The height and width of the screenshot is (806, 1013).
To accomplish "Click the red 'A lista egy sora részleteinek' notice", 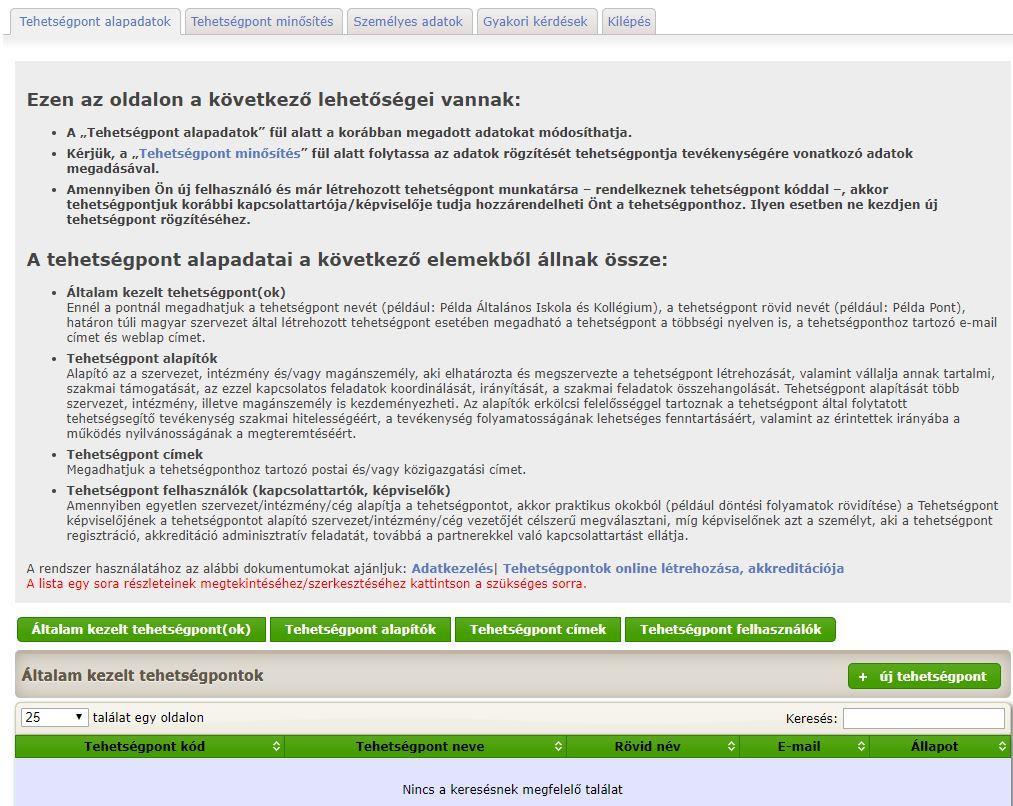I will pyautogui.click(x=306, y=584).
